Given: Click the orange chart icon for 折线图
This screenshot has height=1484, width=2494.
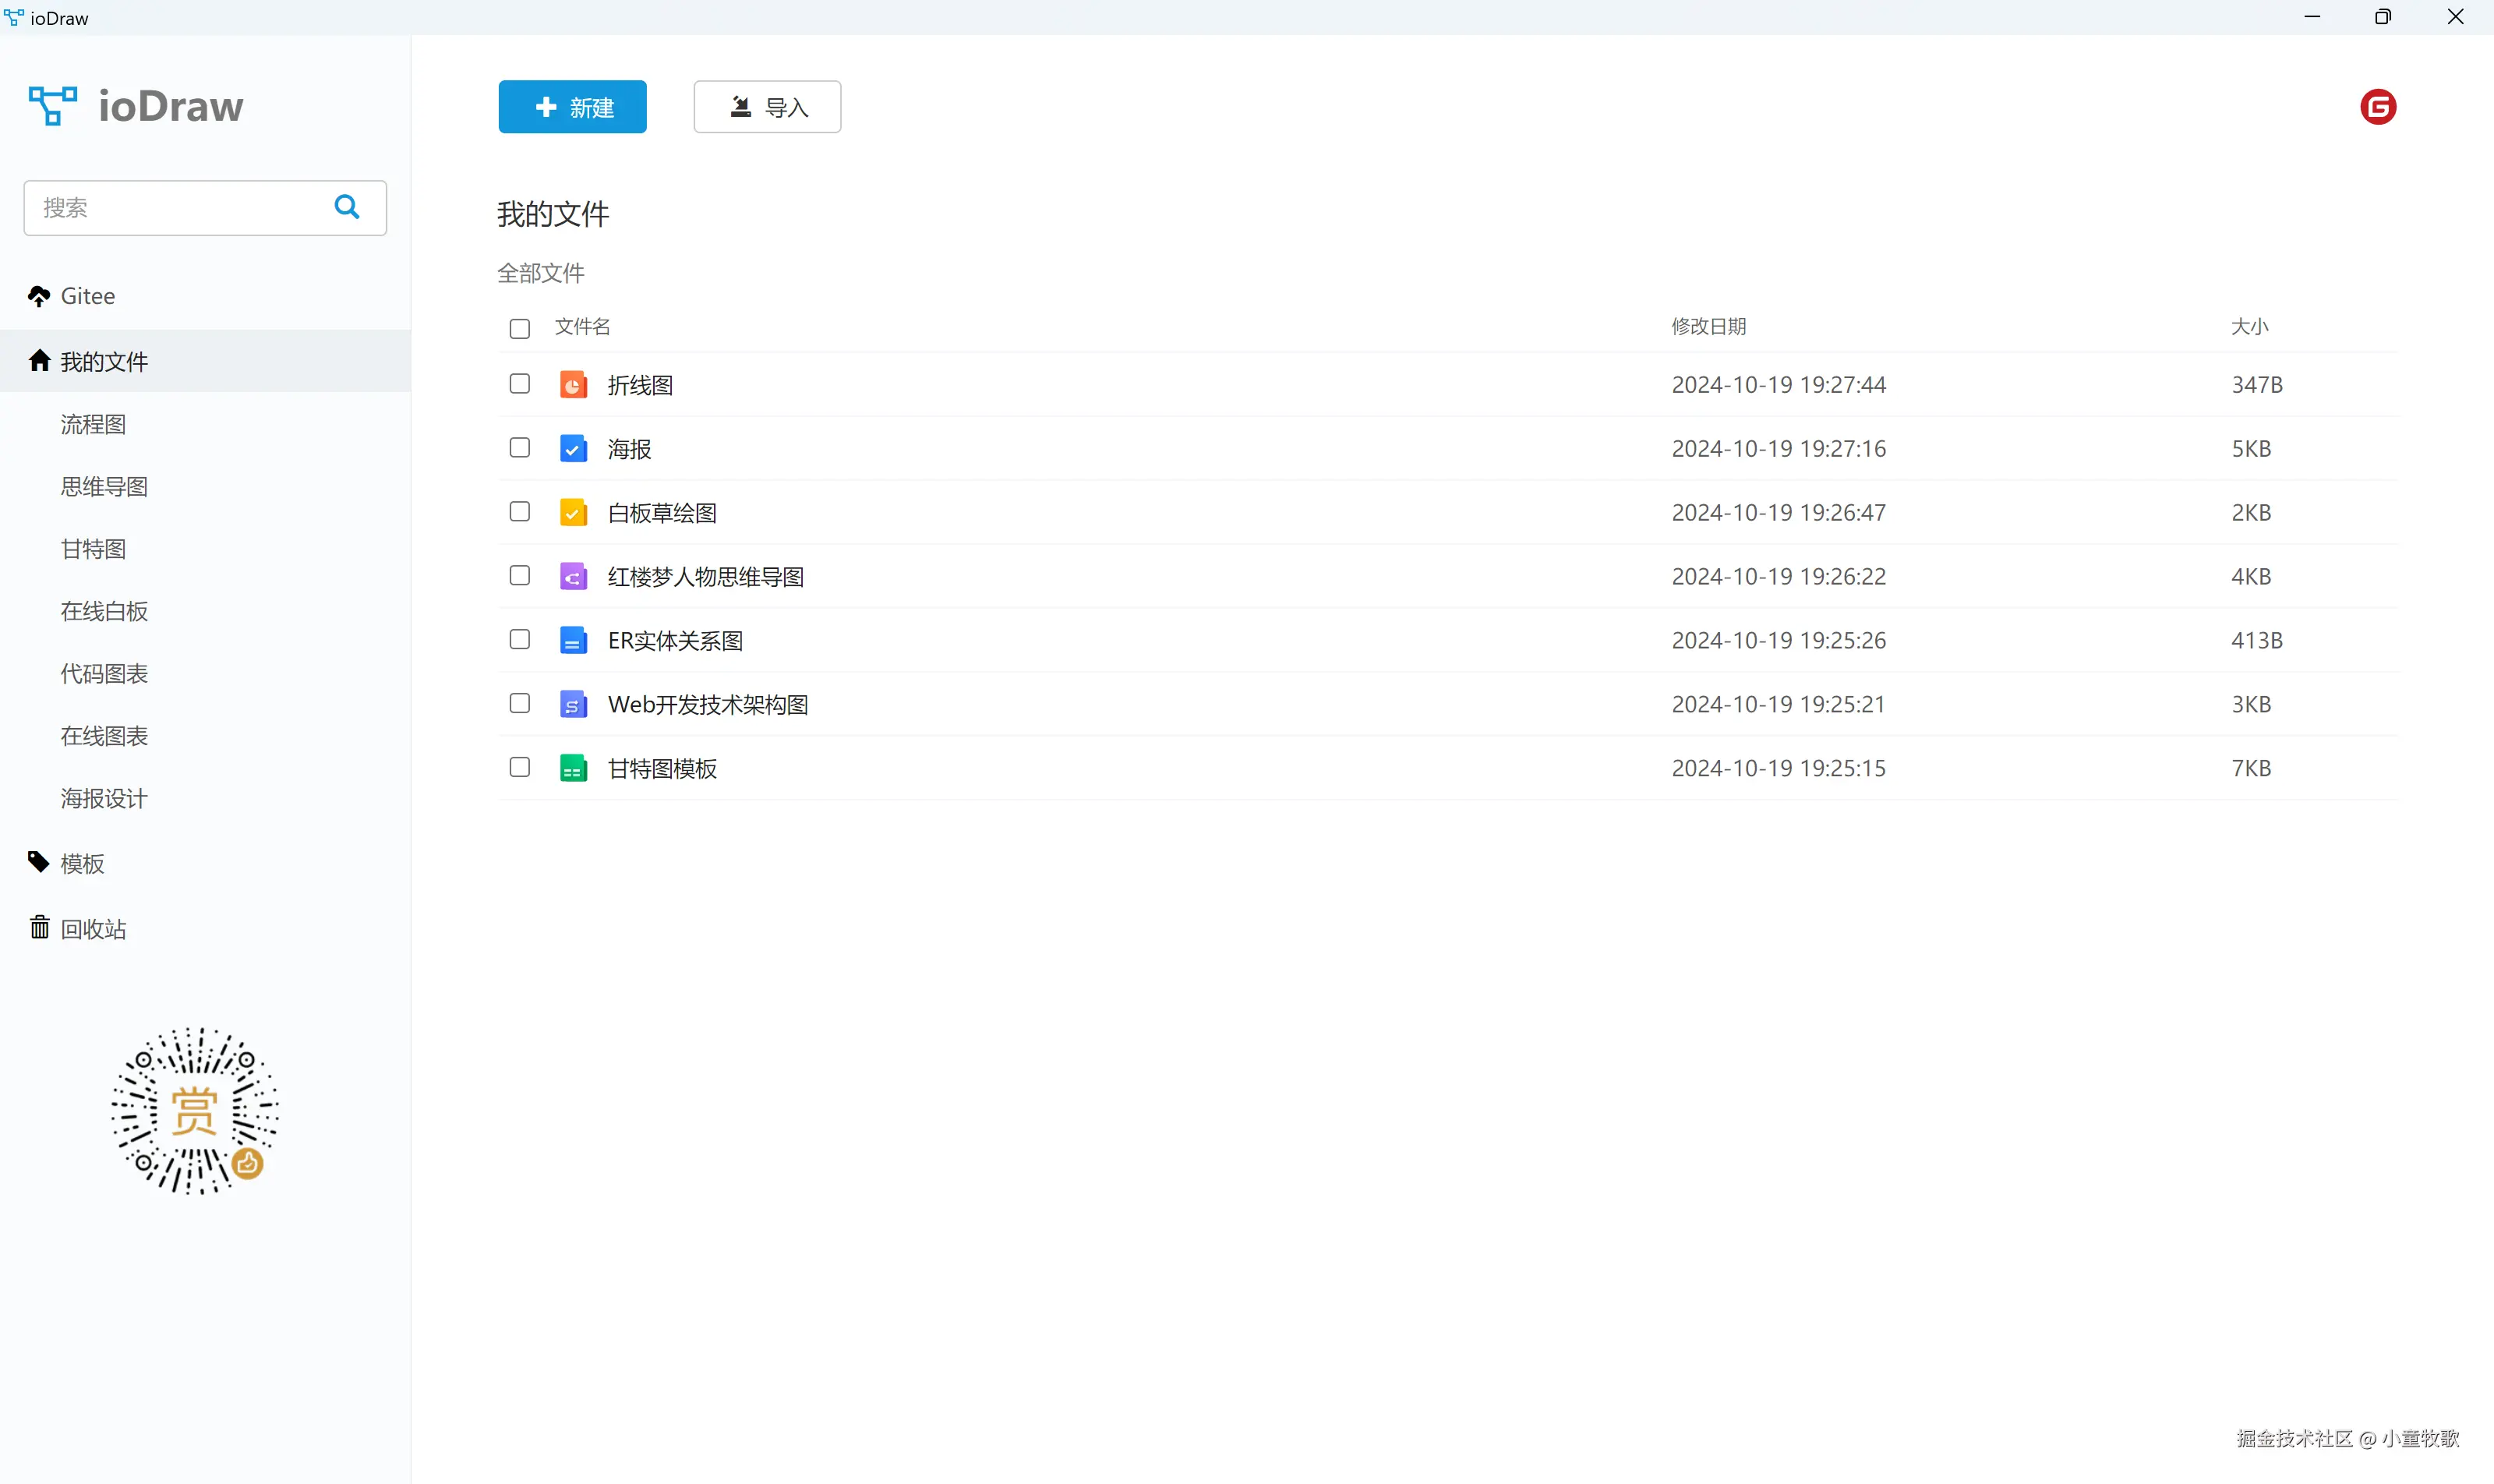Looking at the screenshot, I should (573, 385).
